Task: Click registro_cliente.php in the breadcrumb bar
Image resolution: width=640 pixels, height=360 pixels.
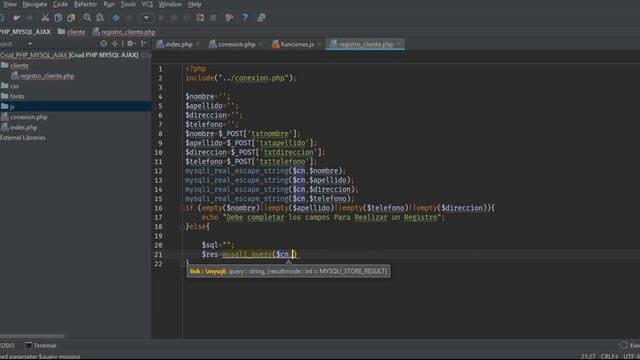Action: 124,32
